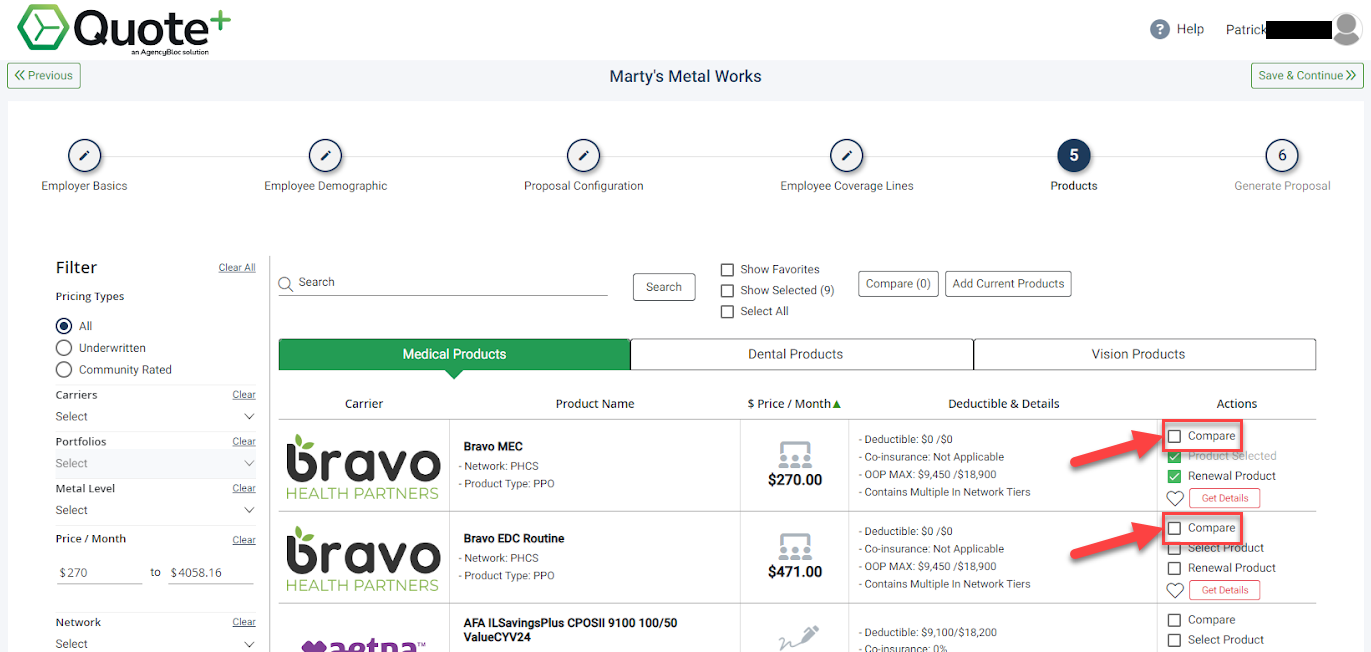
Task: Open the user profile avatar
Action: [x=1346, y=29]
